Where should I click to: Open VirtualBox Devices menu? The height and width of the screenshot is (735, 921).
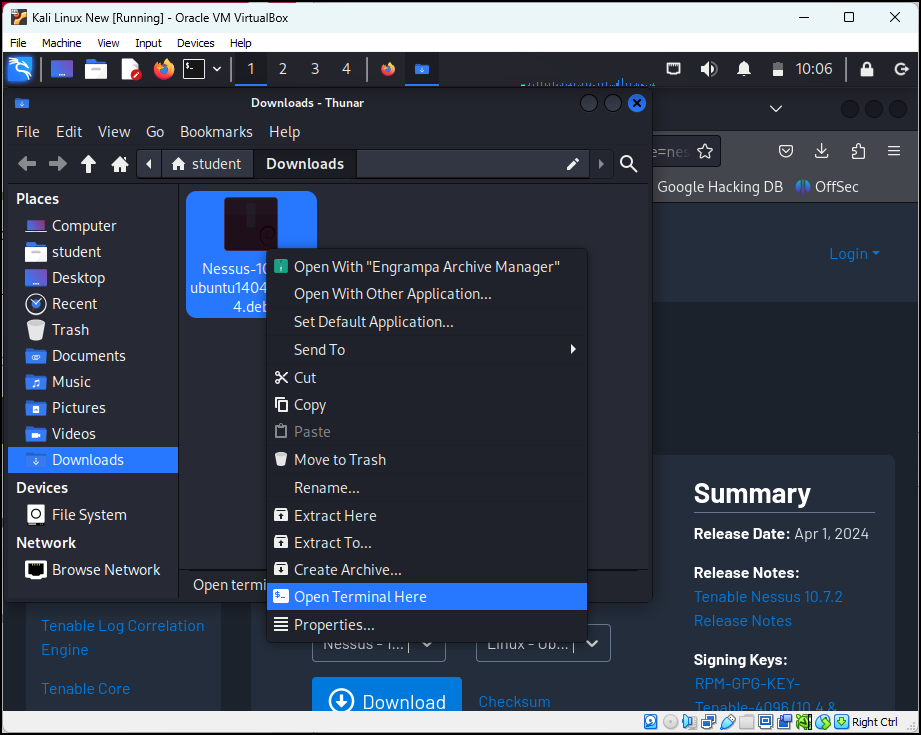point(196,43)
